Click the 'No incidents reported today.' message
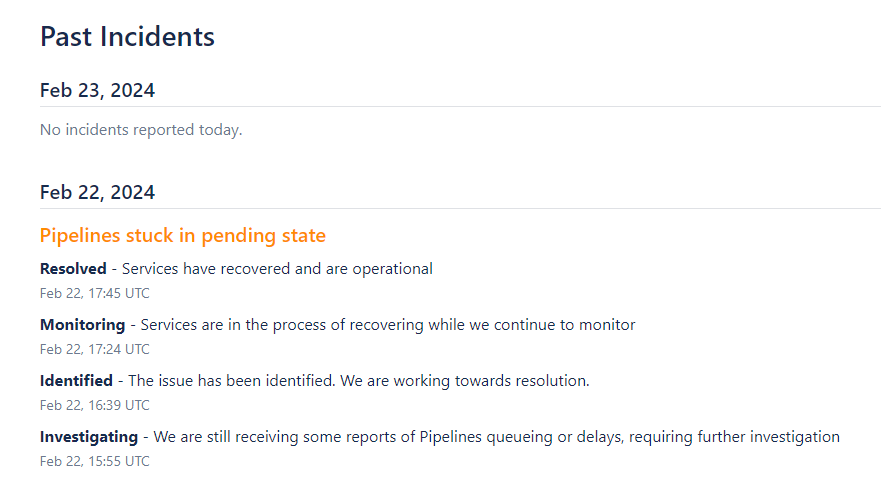 click(x=141, y=130)
